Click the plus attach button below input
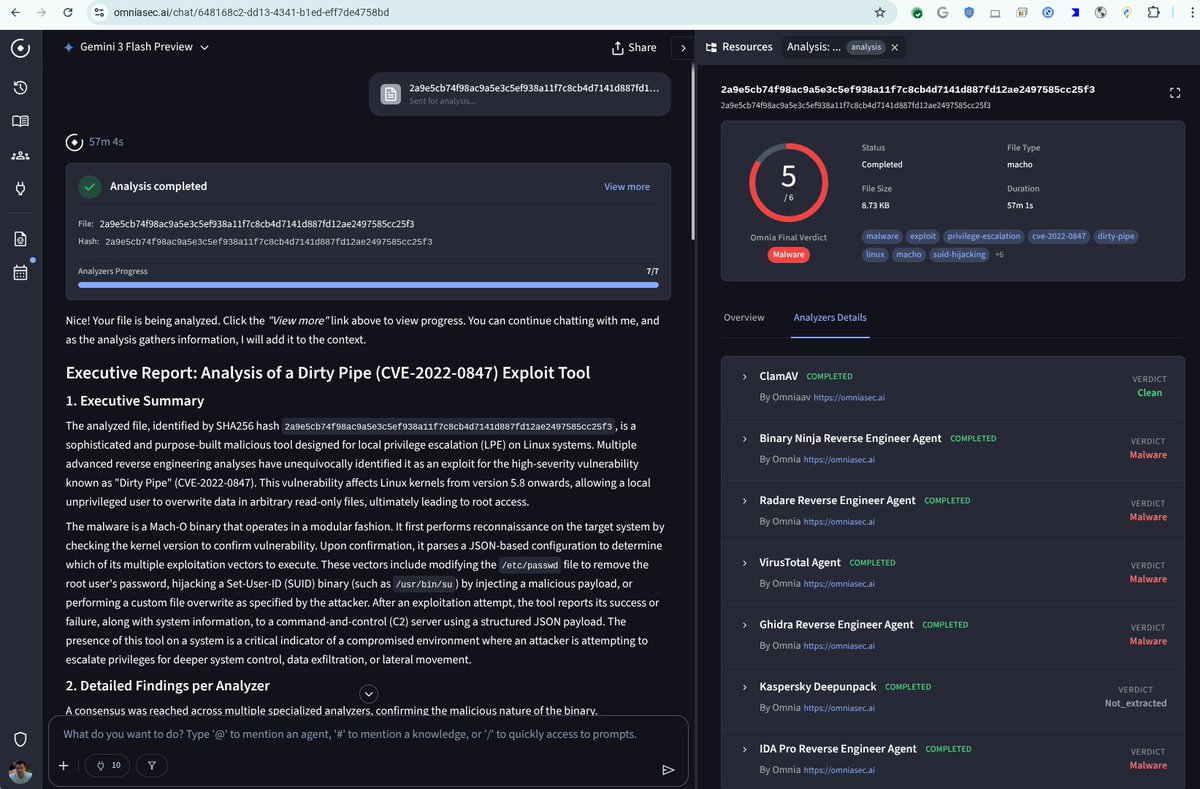This screenshot has height=789, width=1200. pyautogui.click(x=63, y=766)
